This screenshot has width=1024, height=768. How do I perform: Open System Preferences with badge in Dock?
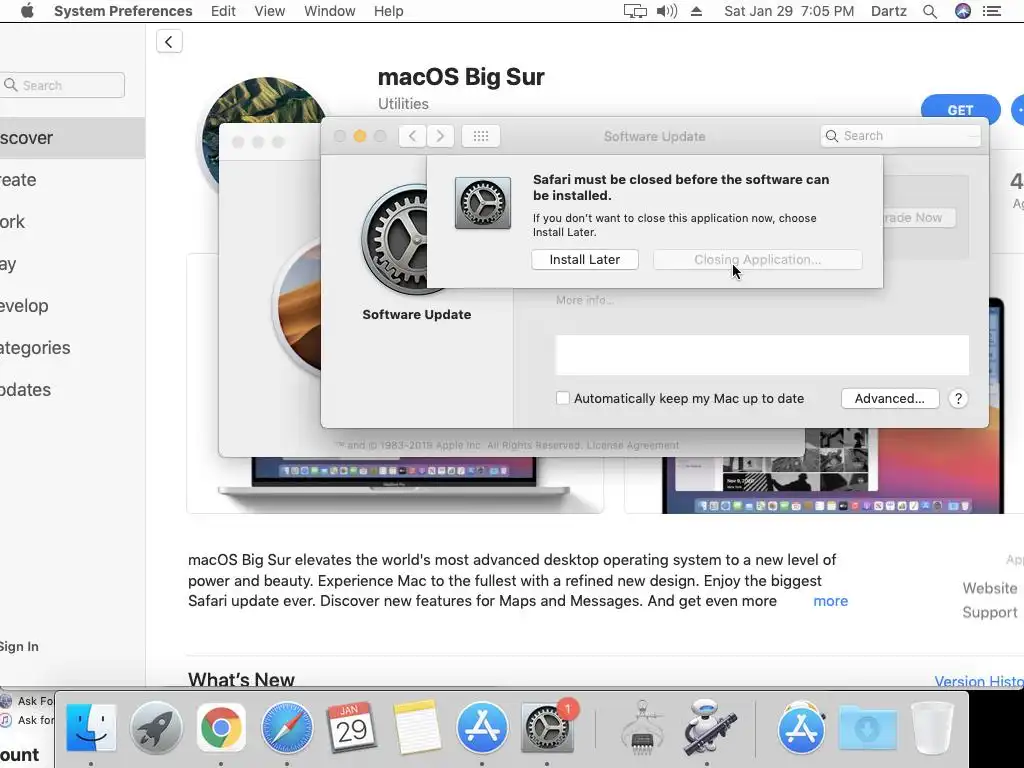click(x=547, y=728)
